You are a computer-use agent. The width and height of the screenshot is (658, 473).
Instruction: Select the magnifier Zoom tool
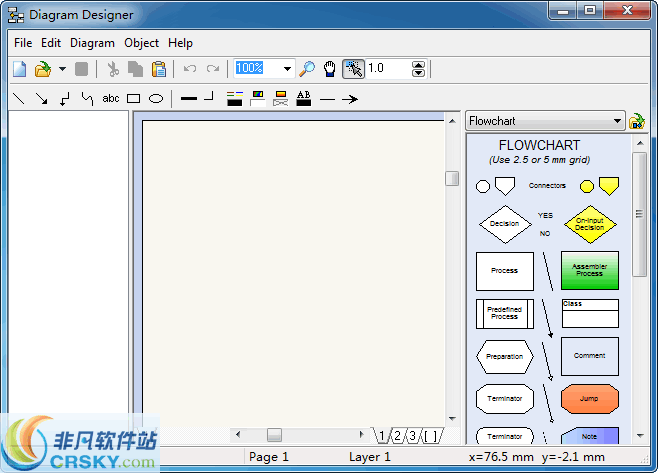click(307, 69)
